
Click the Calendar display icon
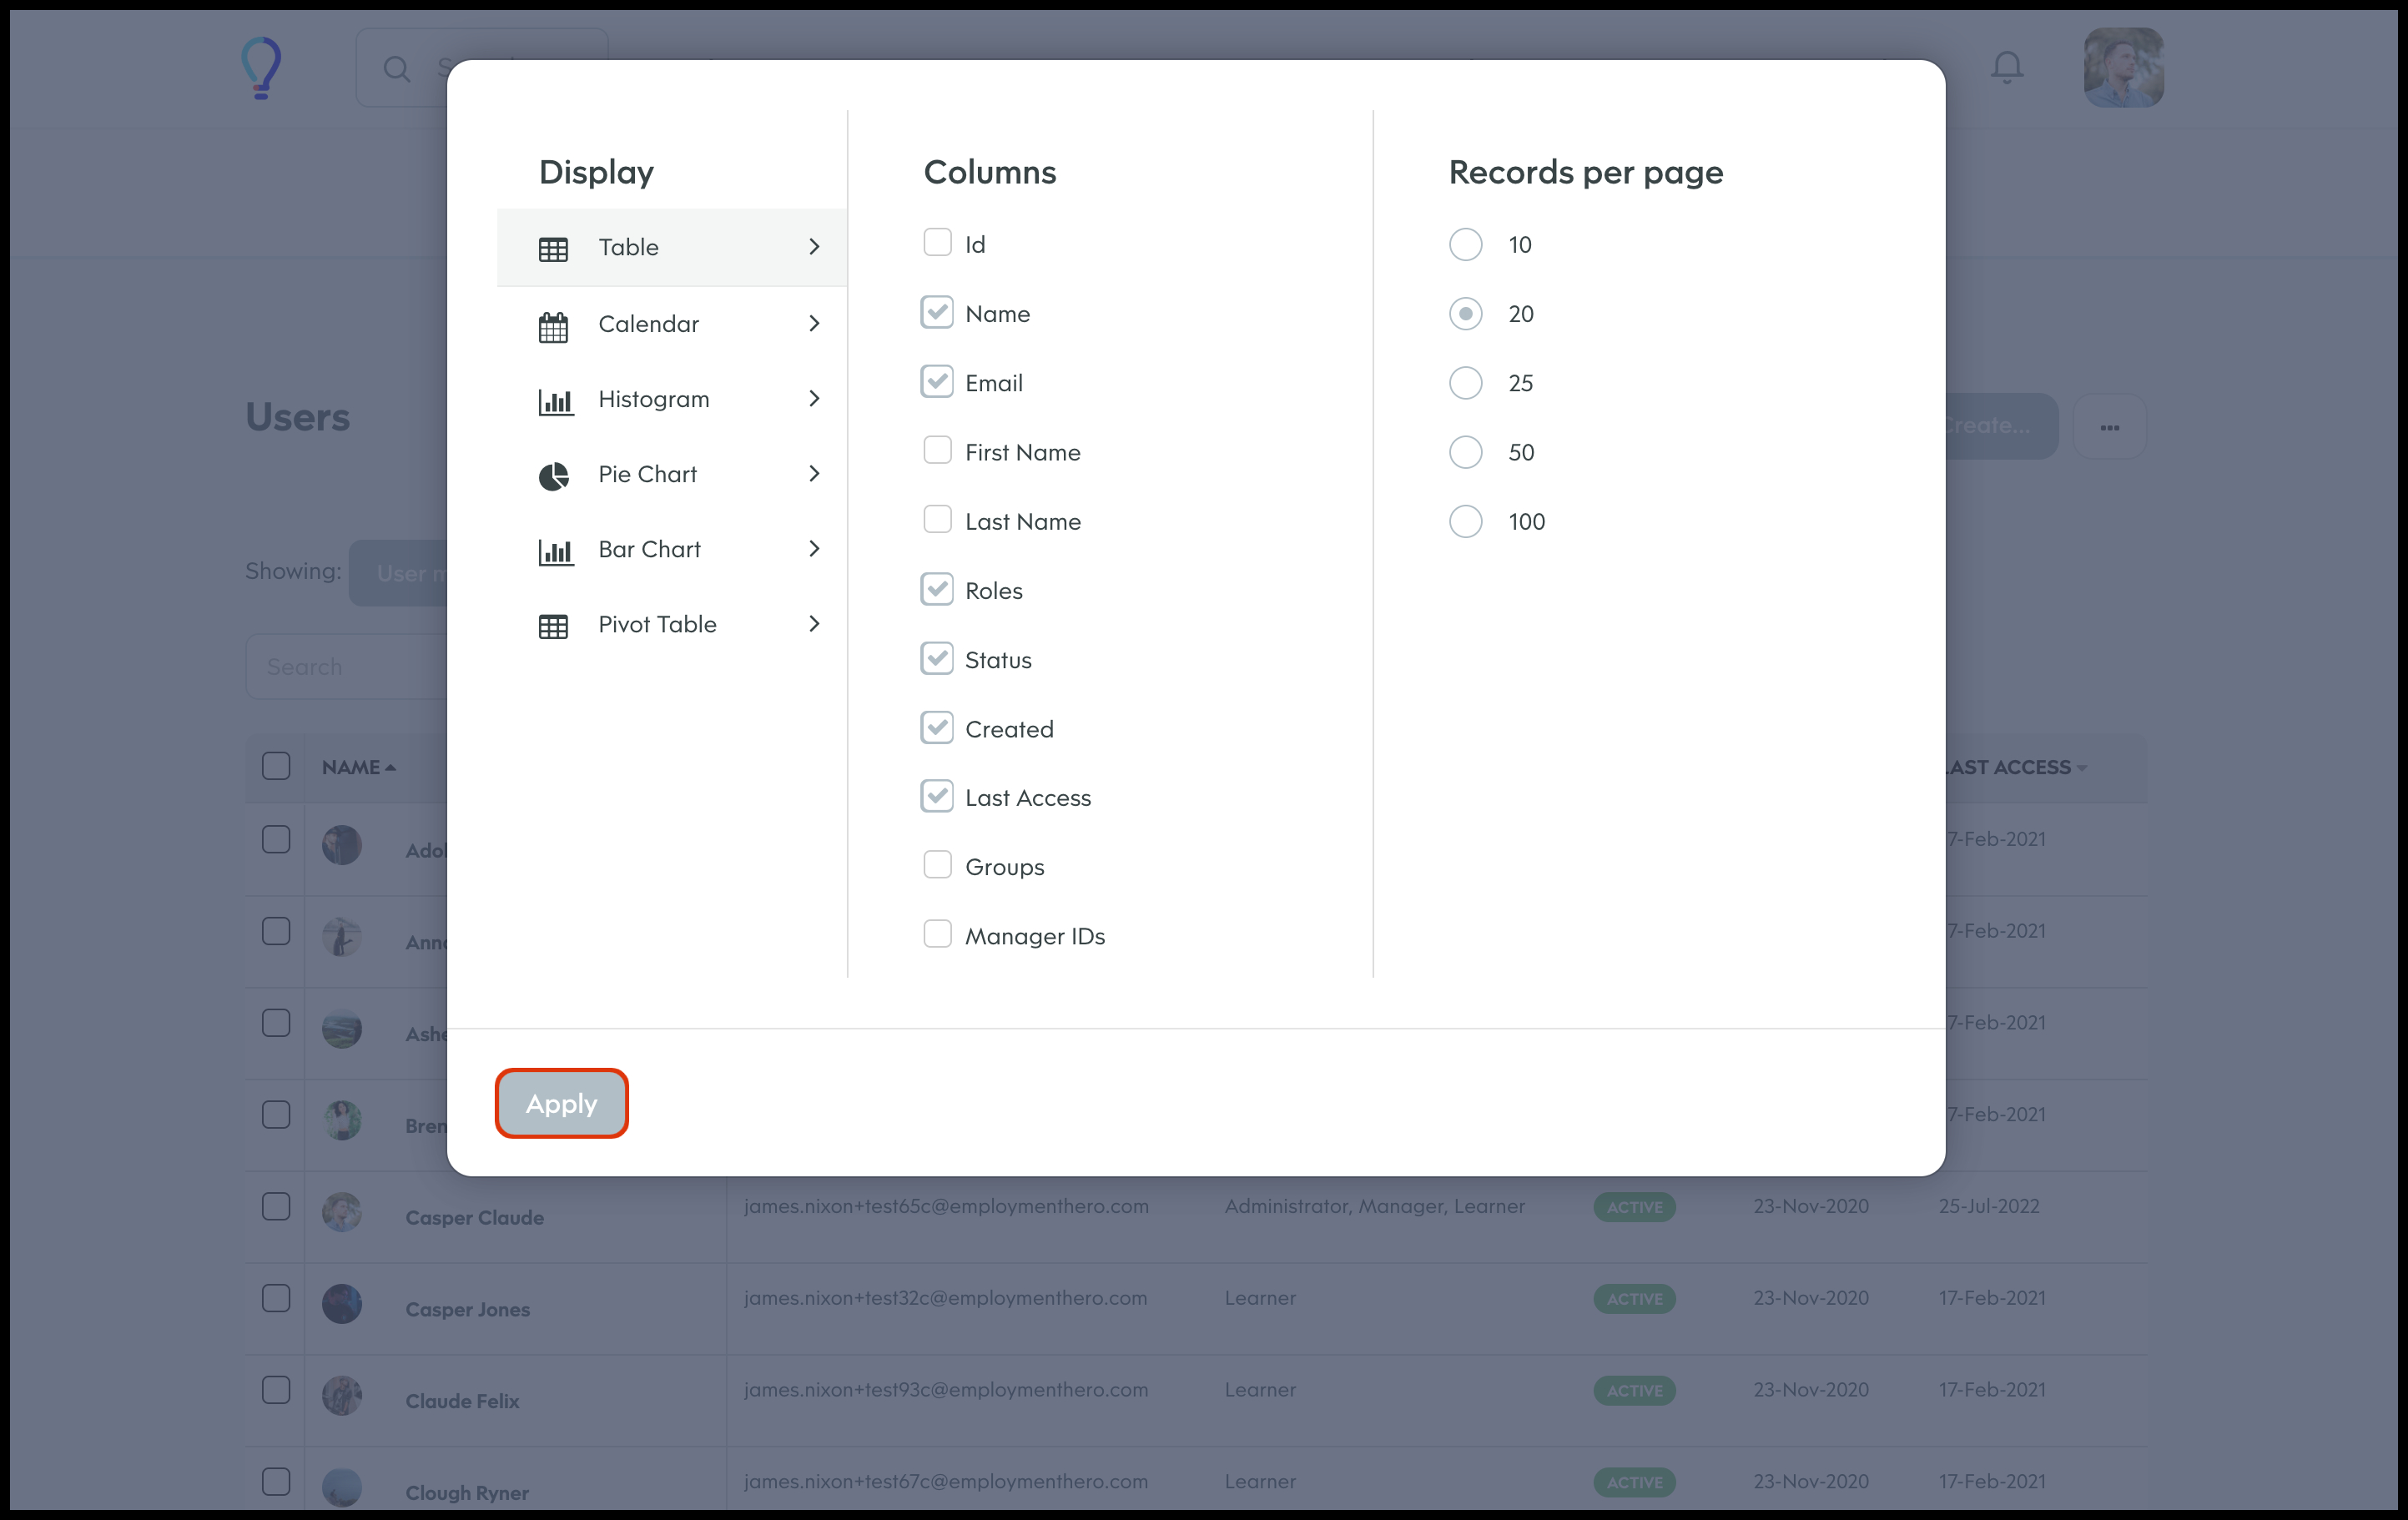coord(553,326)
